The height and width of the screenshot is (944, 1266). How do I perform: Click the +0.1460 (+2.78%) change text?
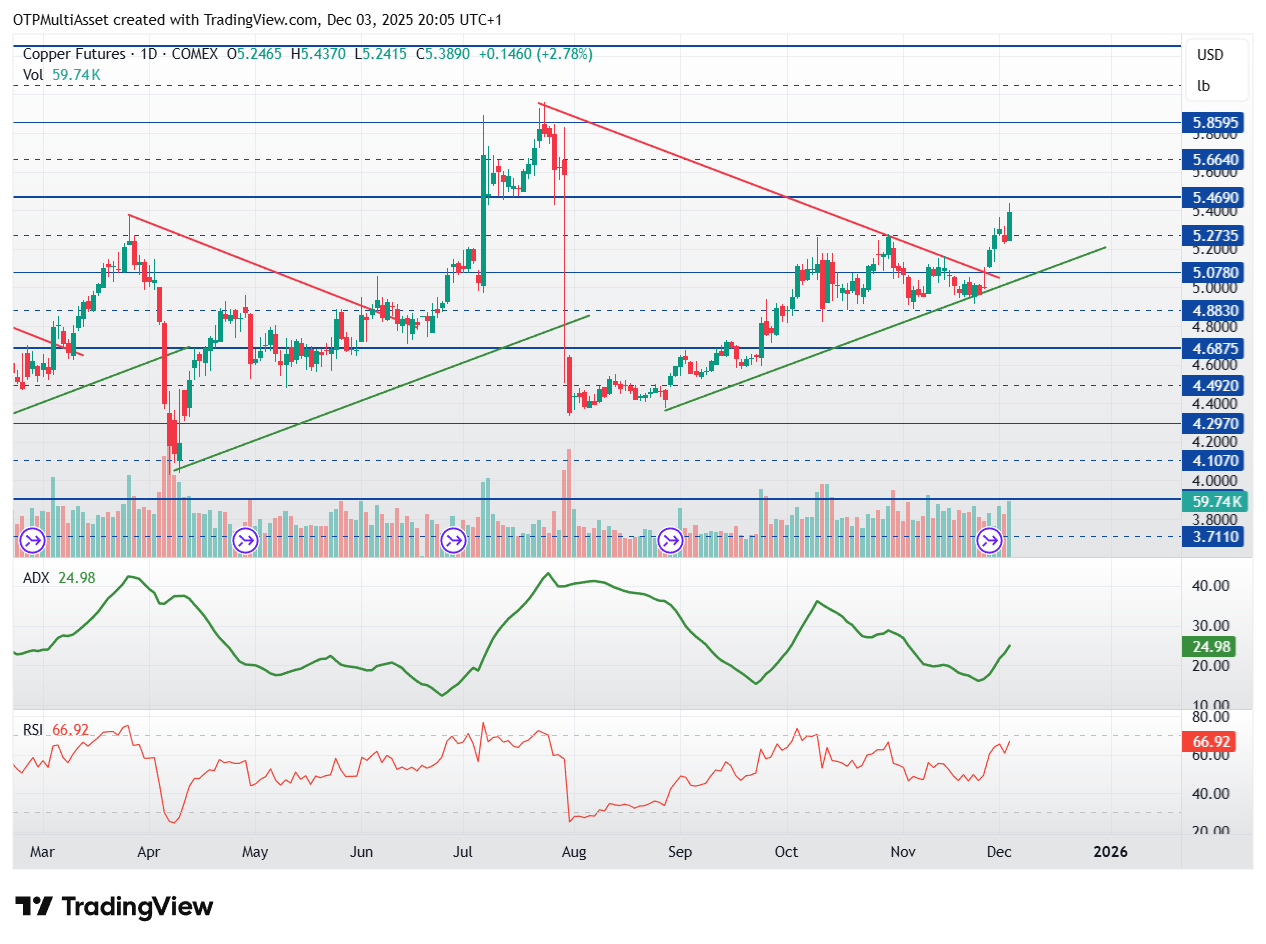[537, 54]
